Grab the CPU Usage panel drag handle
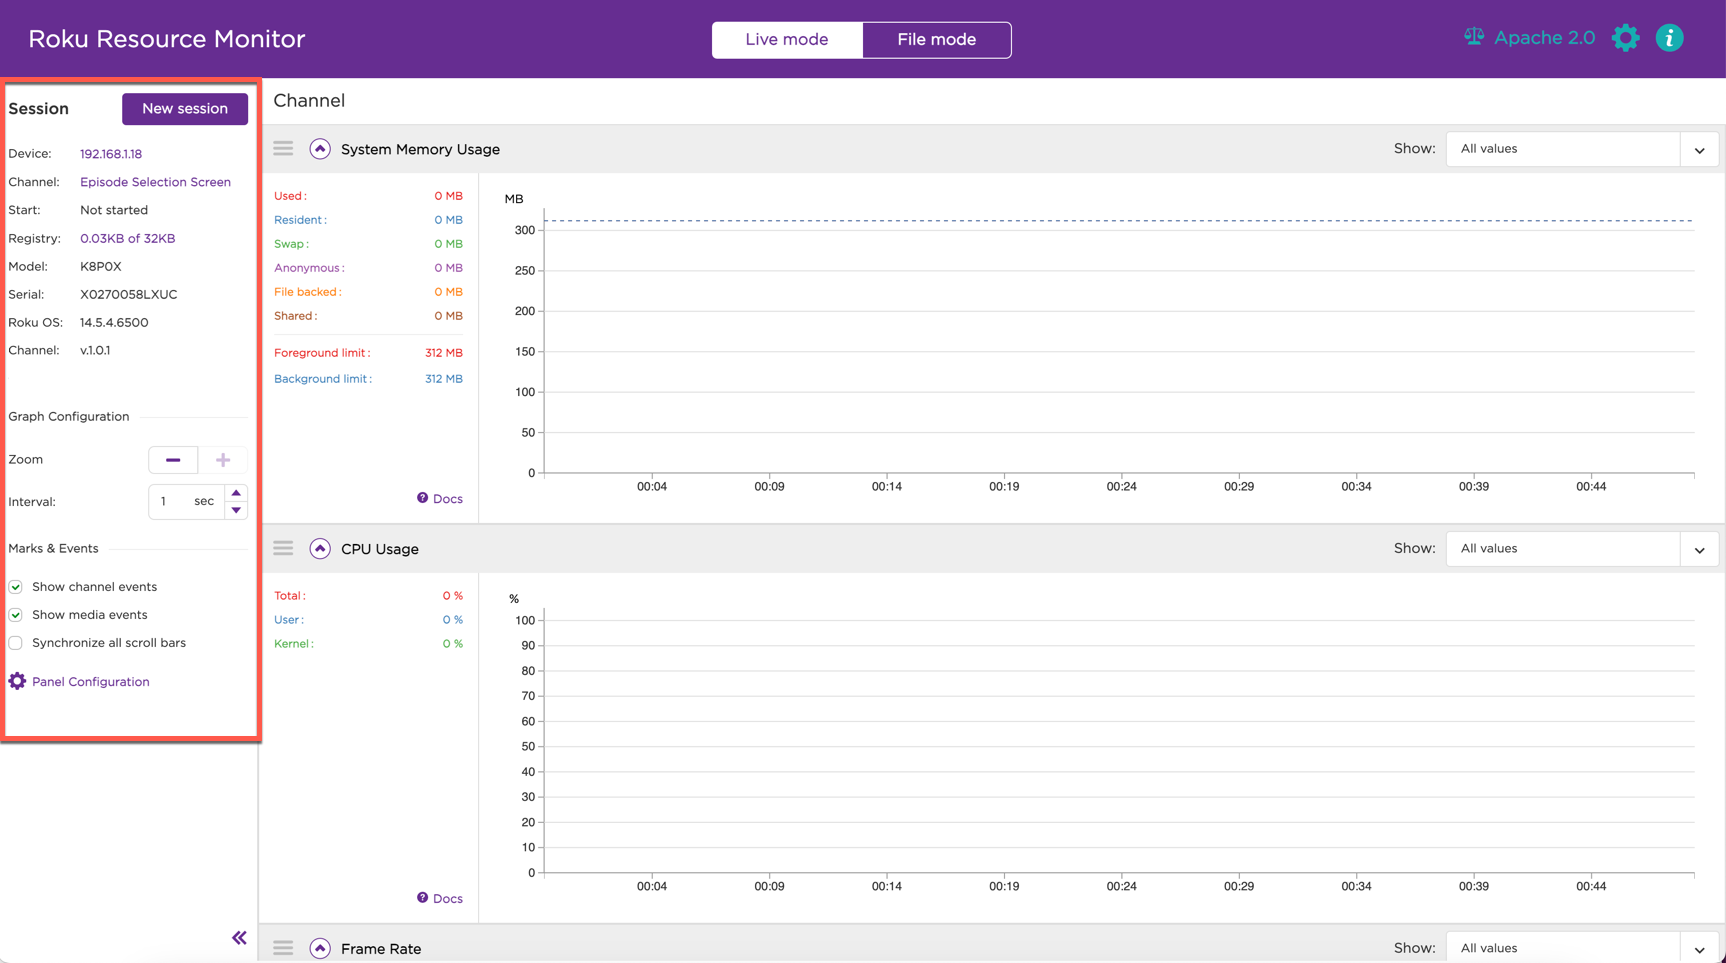 [x=284, y=548]
